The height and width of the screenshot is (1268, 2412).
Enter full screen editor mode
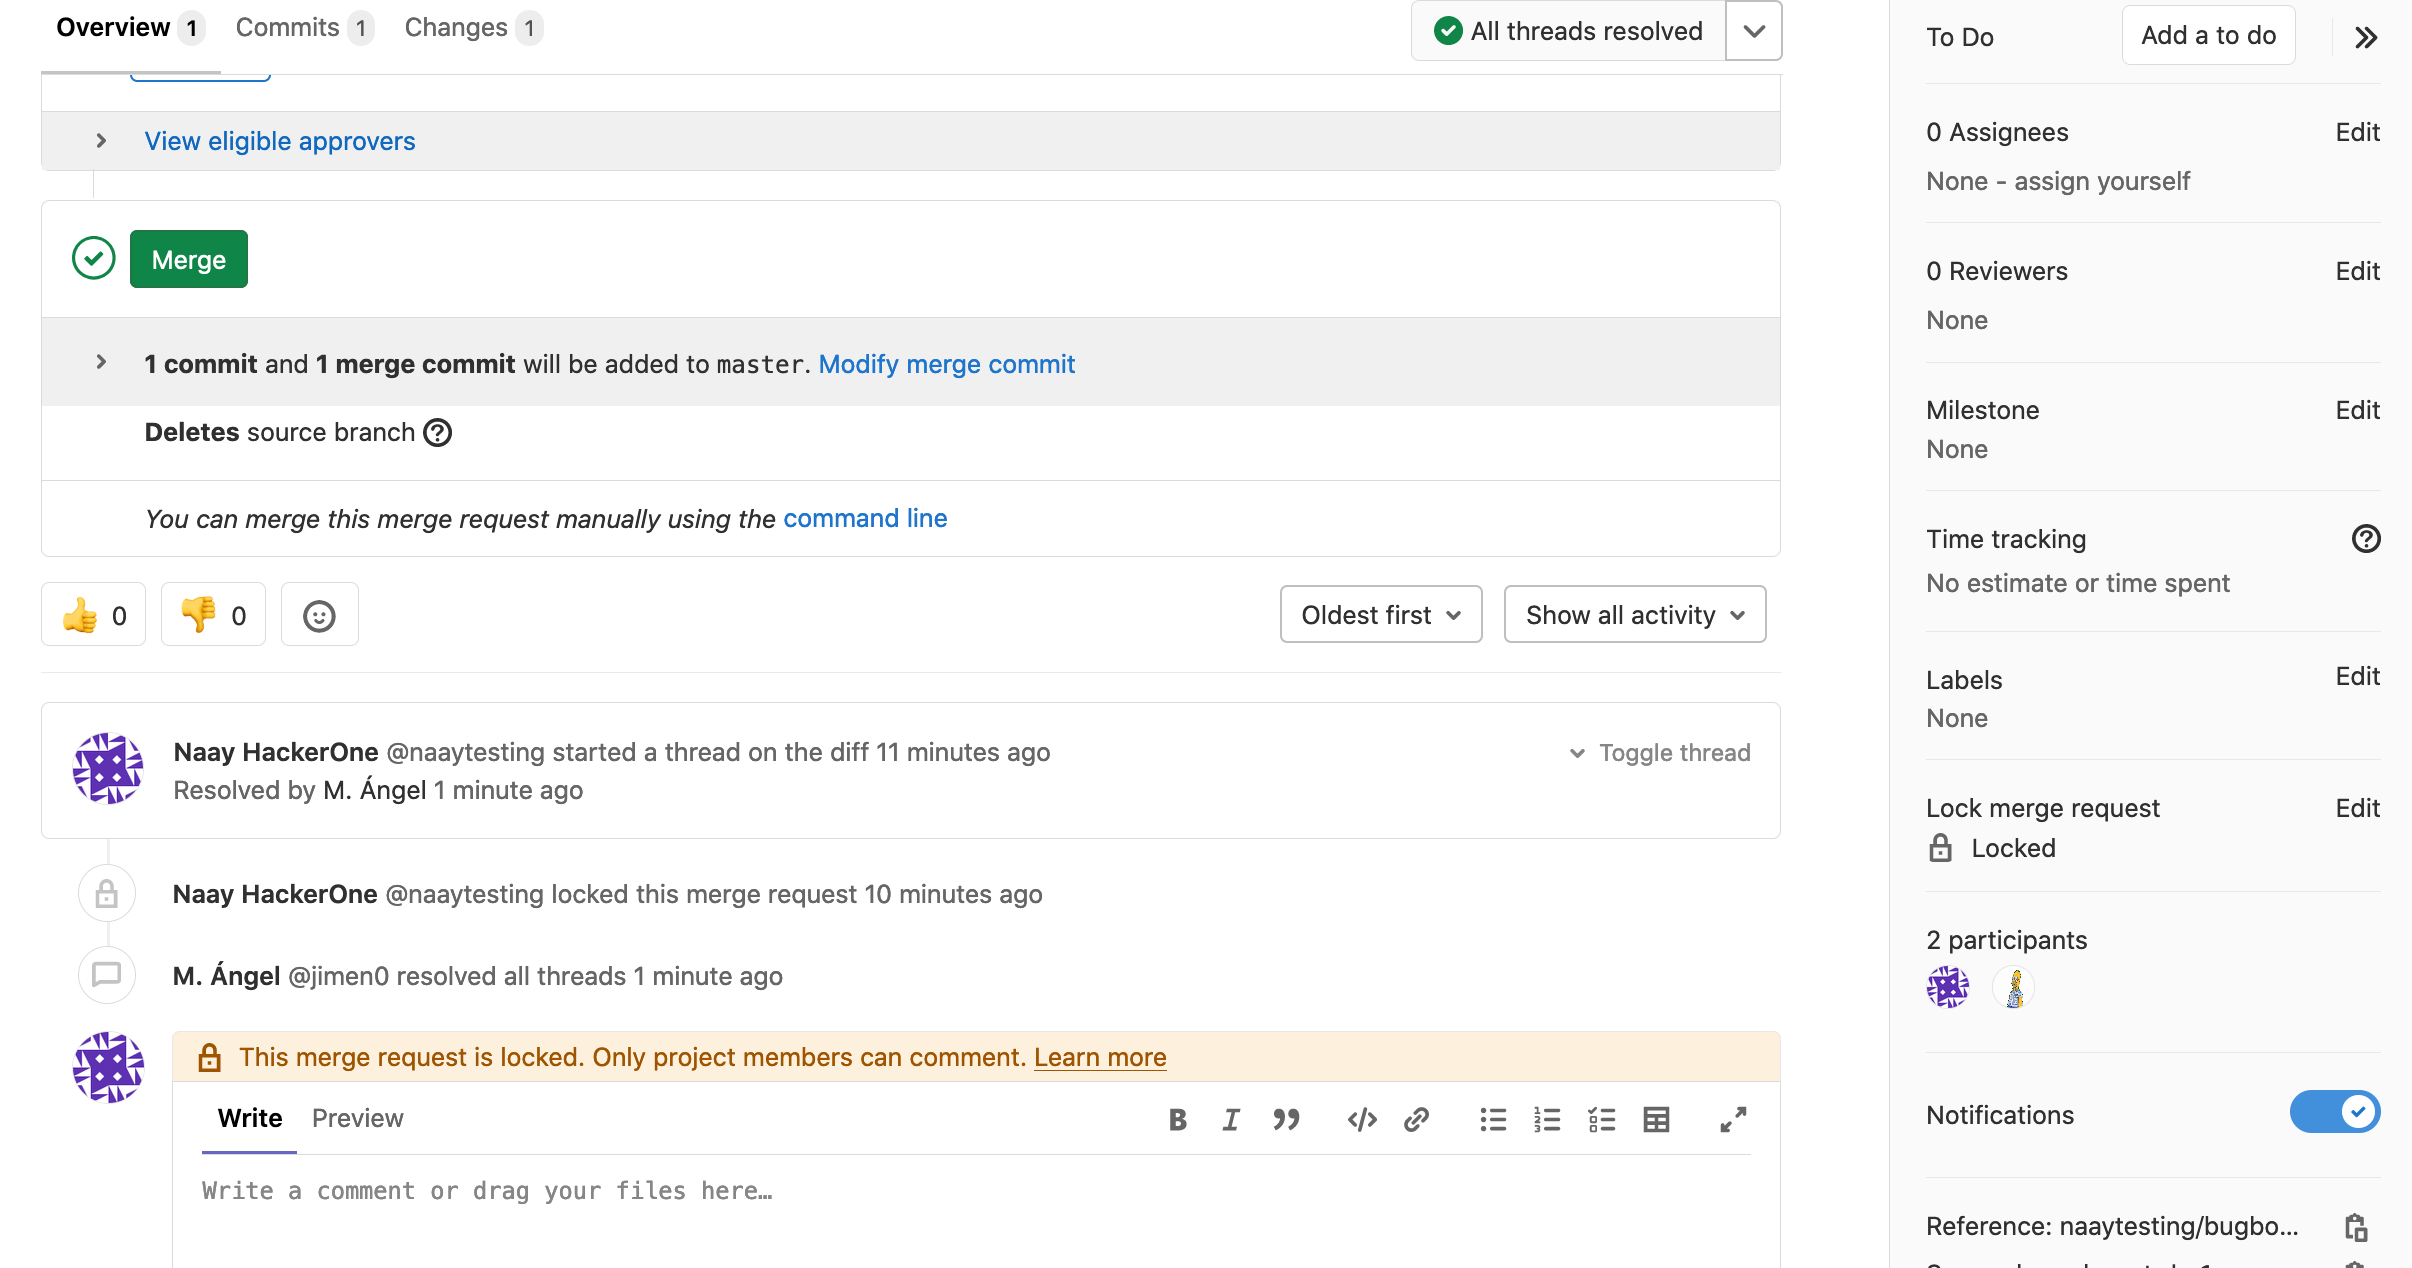[1733, 1120]
